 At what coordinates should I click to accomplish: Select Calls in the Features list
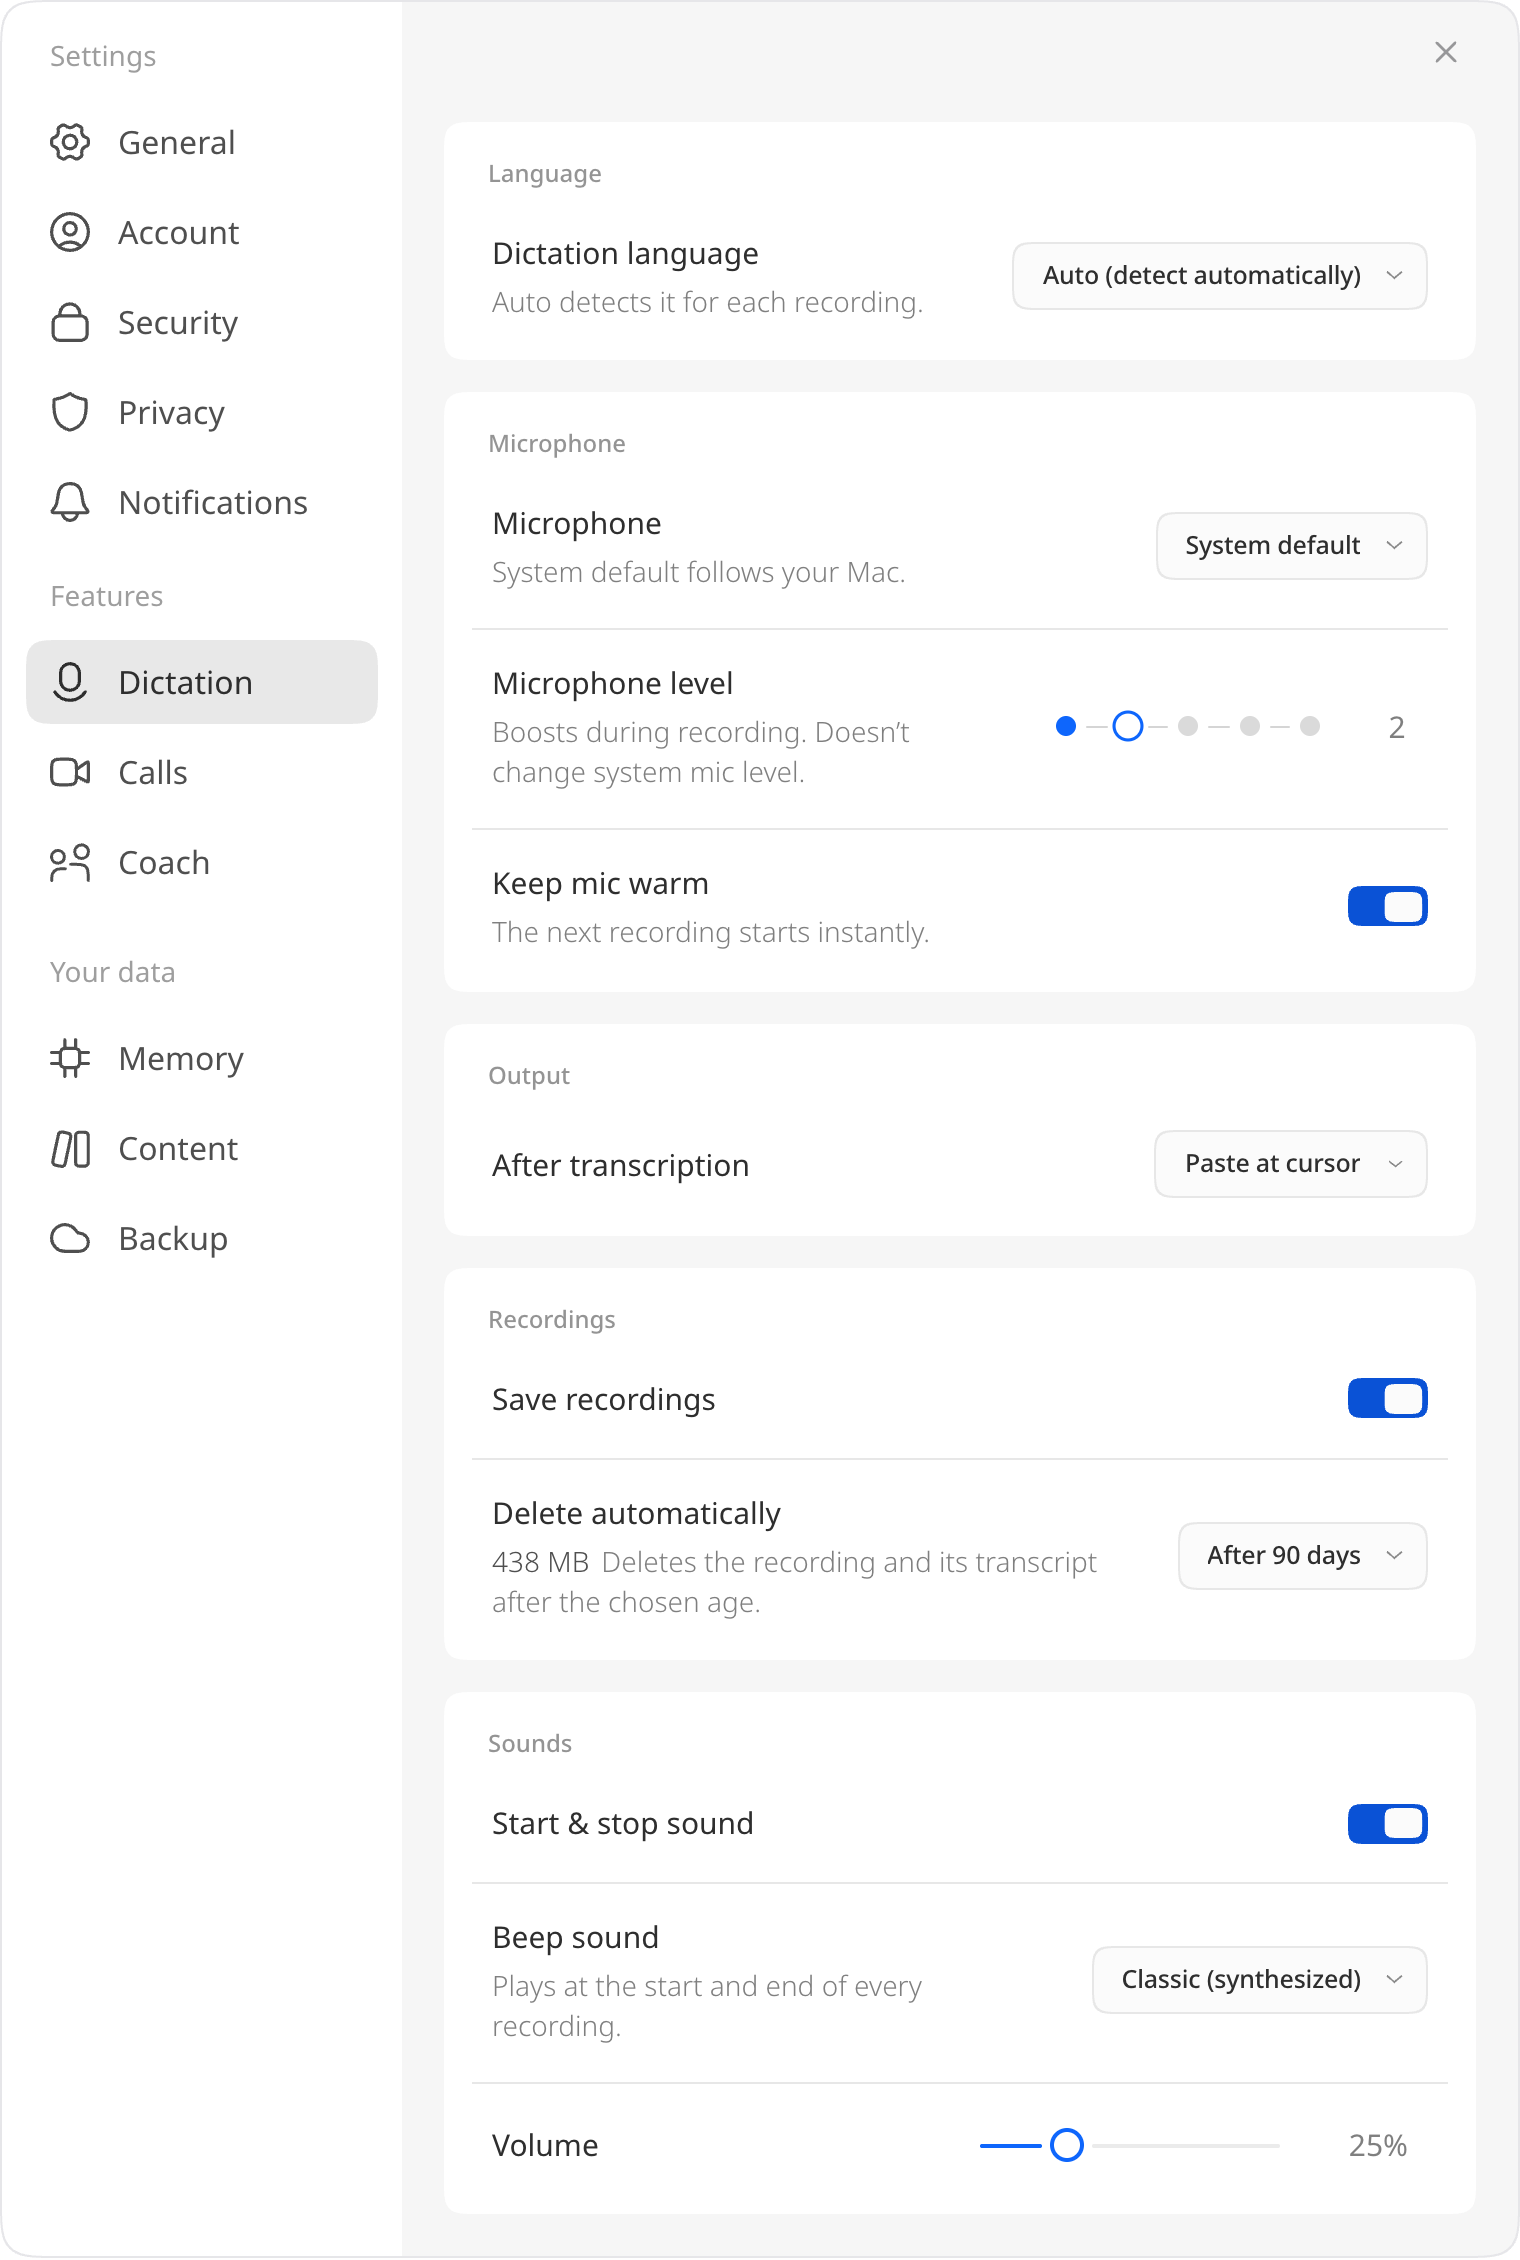click(202, 773)
